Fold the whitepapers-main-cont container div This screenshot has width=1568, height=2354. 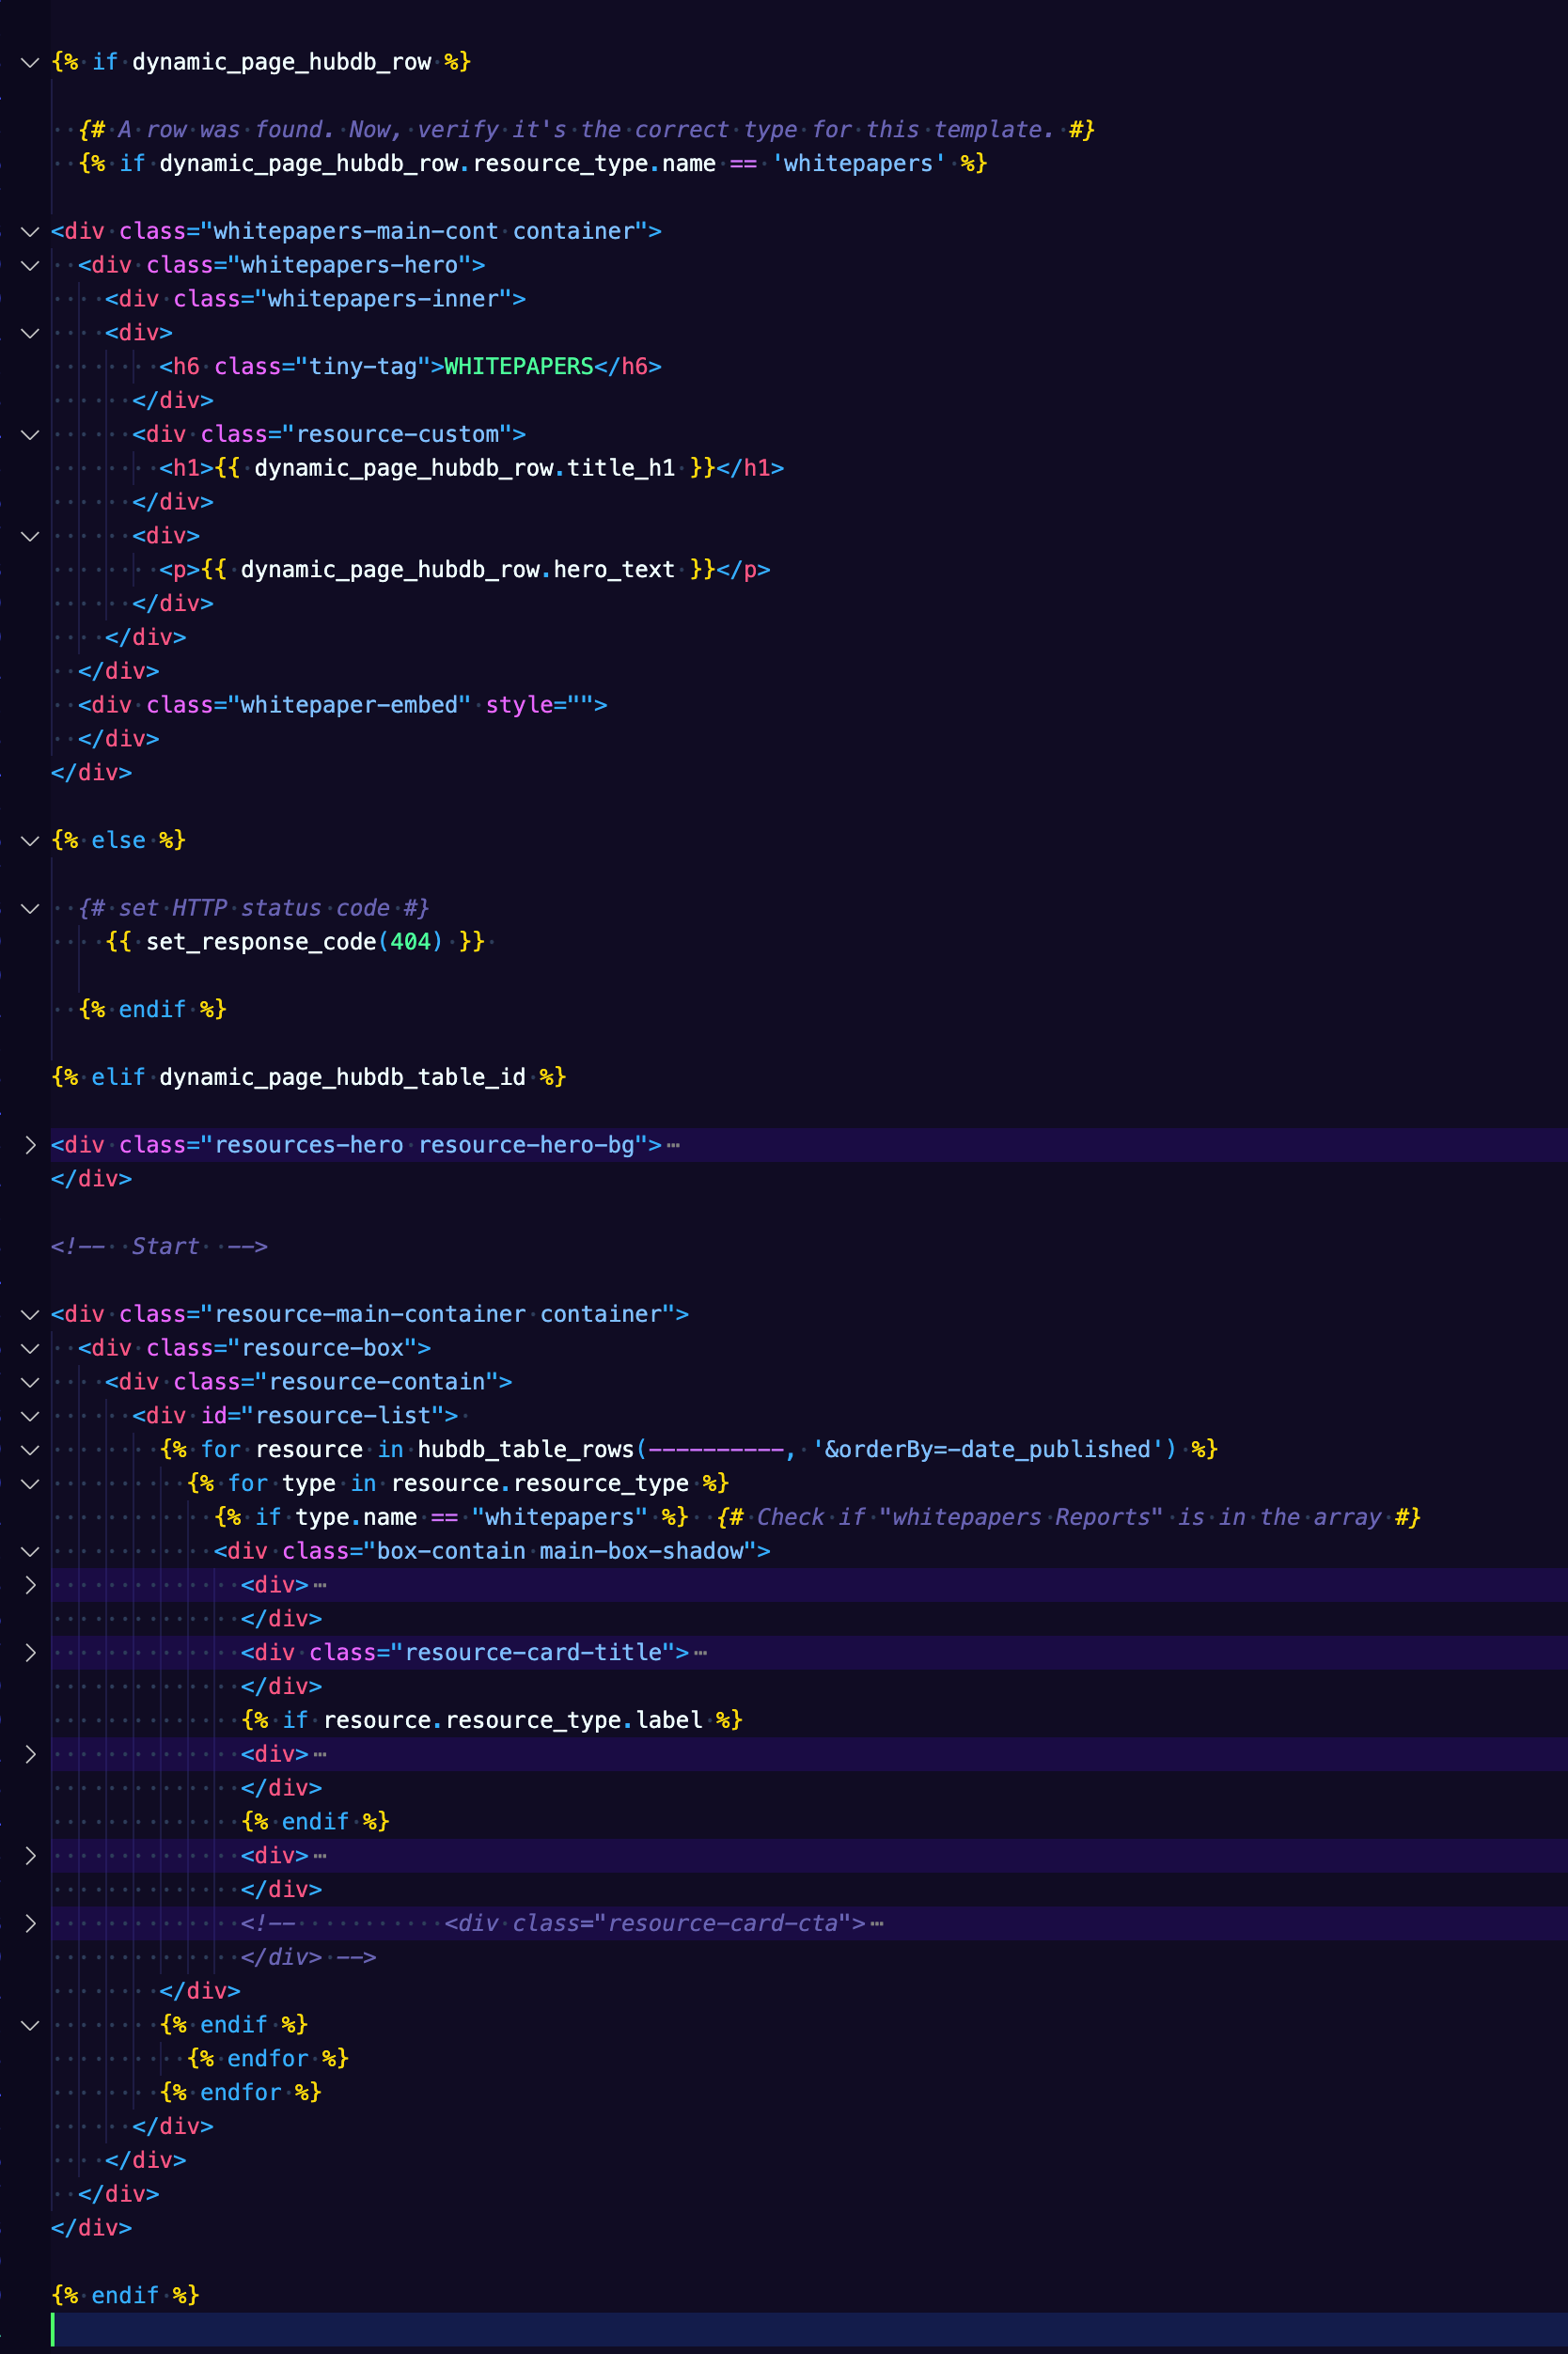click(x=30, y=232)
